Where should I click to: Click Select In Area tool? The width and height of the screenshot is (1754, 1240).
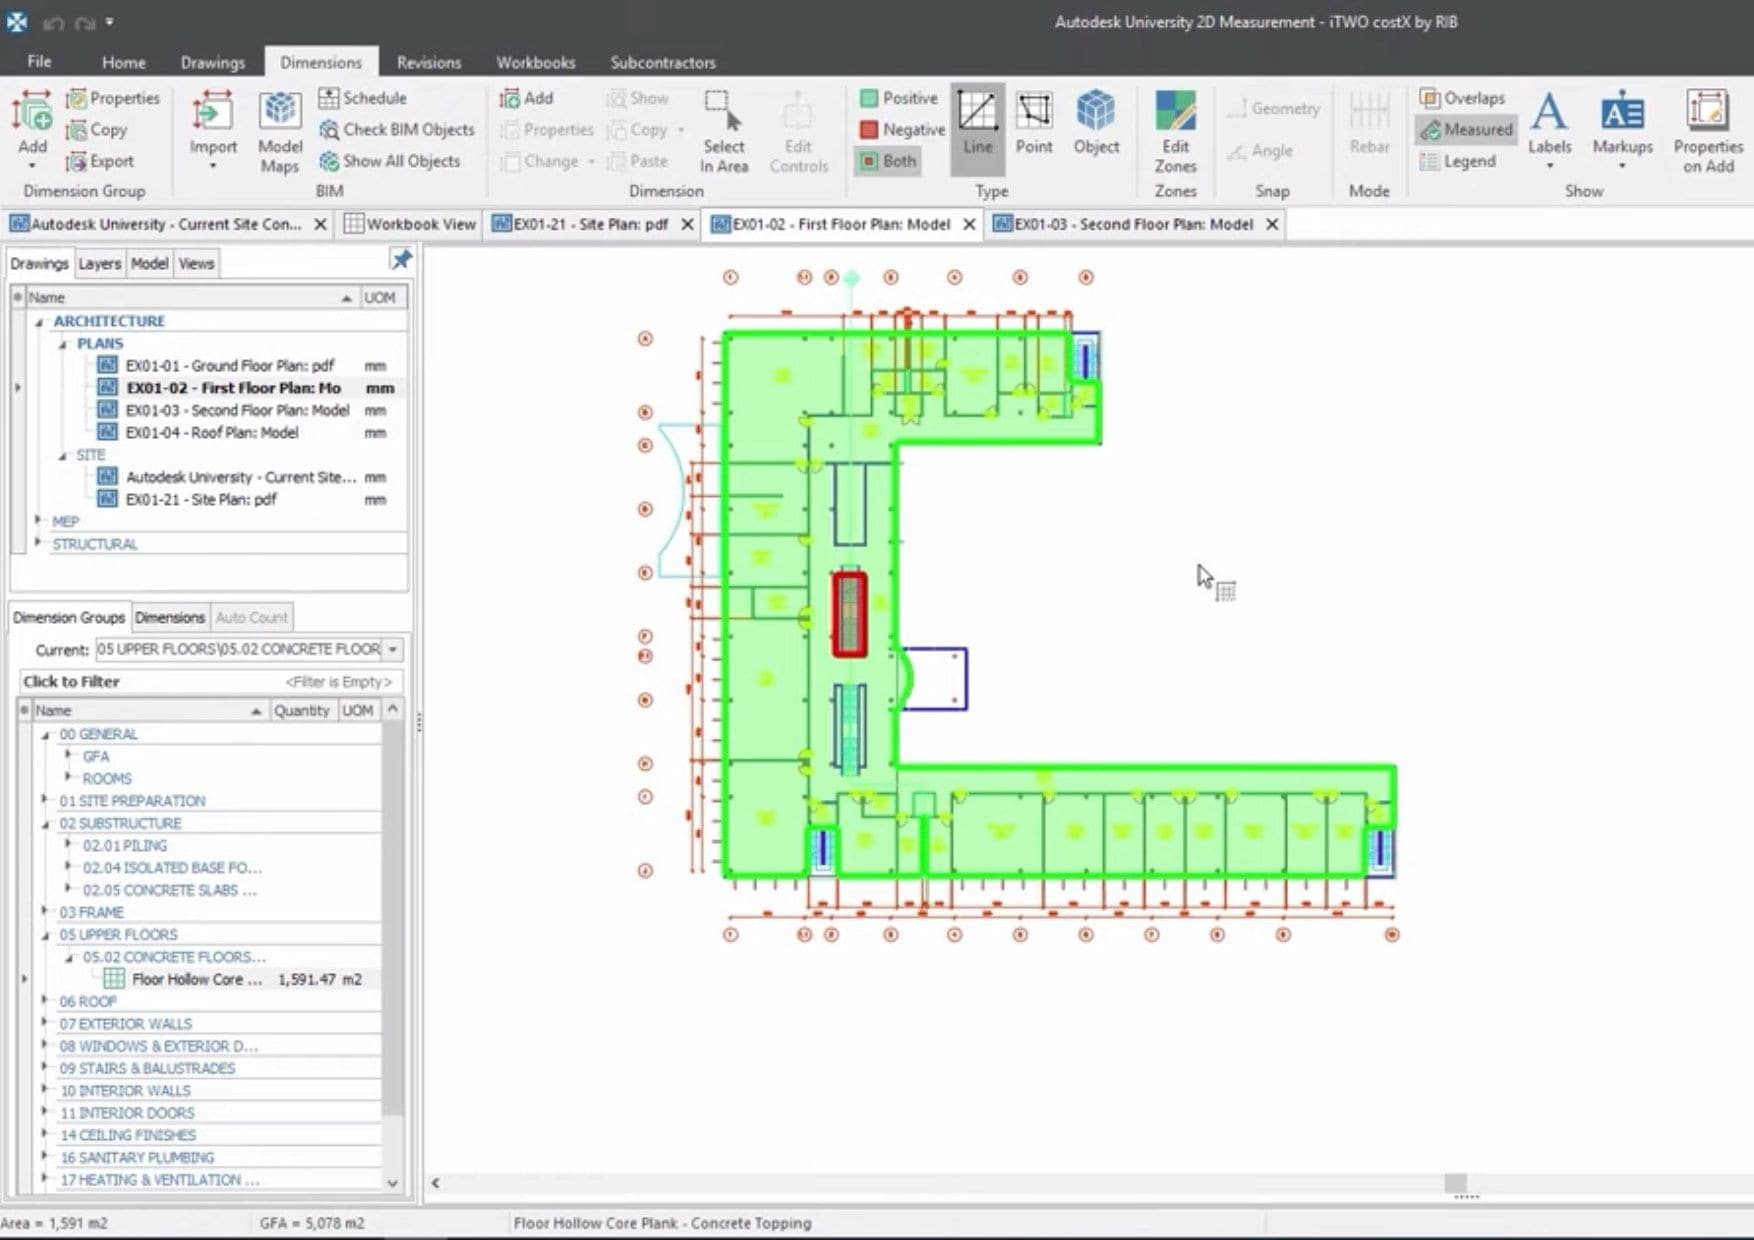(724, 130)
